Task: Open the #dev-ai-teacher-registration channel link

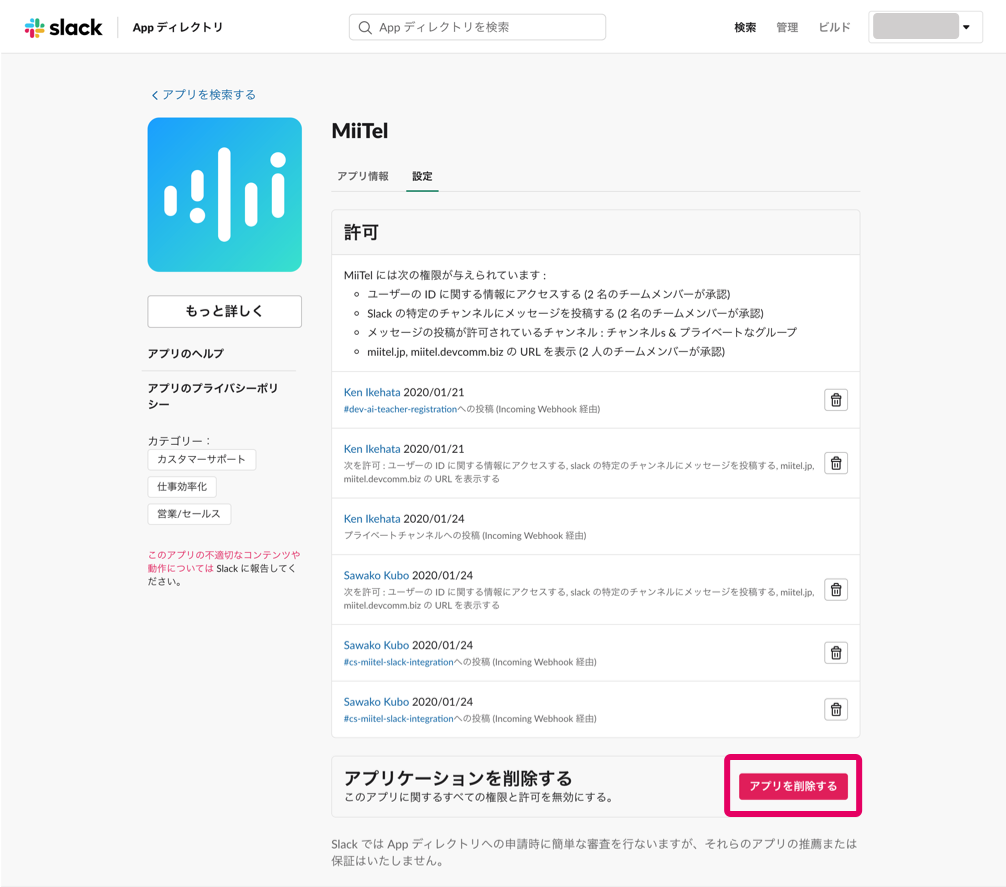Action: pos(400,409)
